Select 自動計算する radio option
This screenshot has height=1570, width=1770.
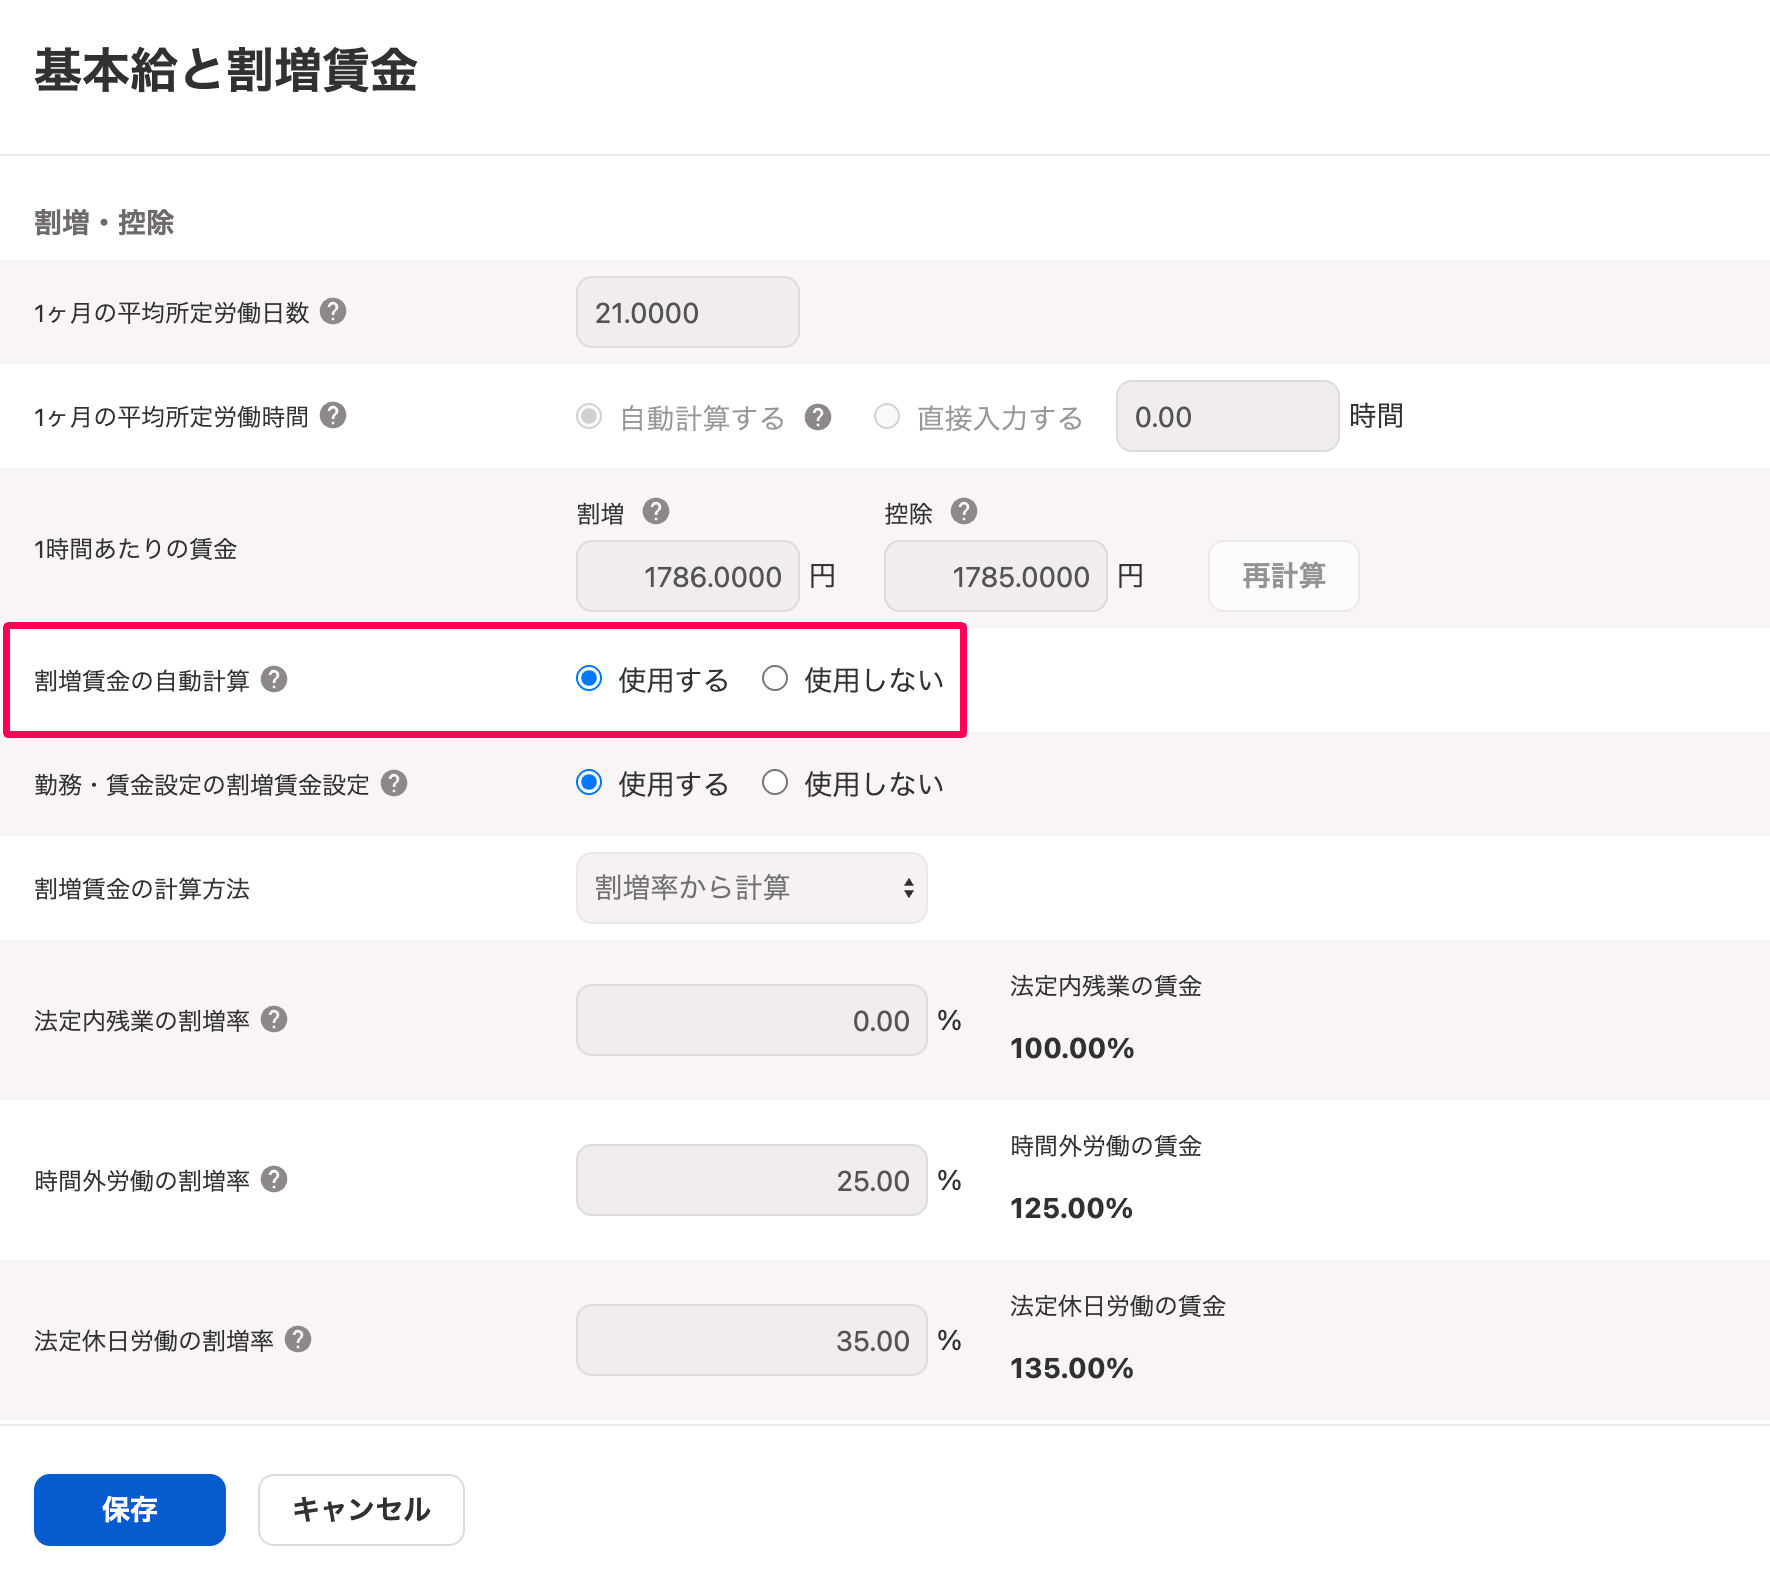(589, 416)
